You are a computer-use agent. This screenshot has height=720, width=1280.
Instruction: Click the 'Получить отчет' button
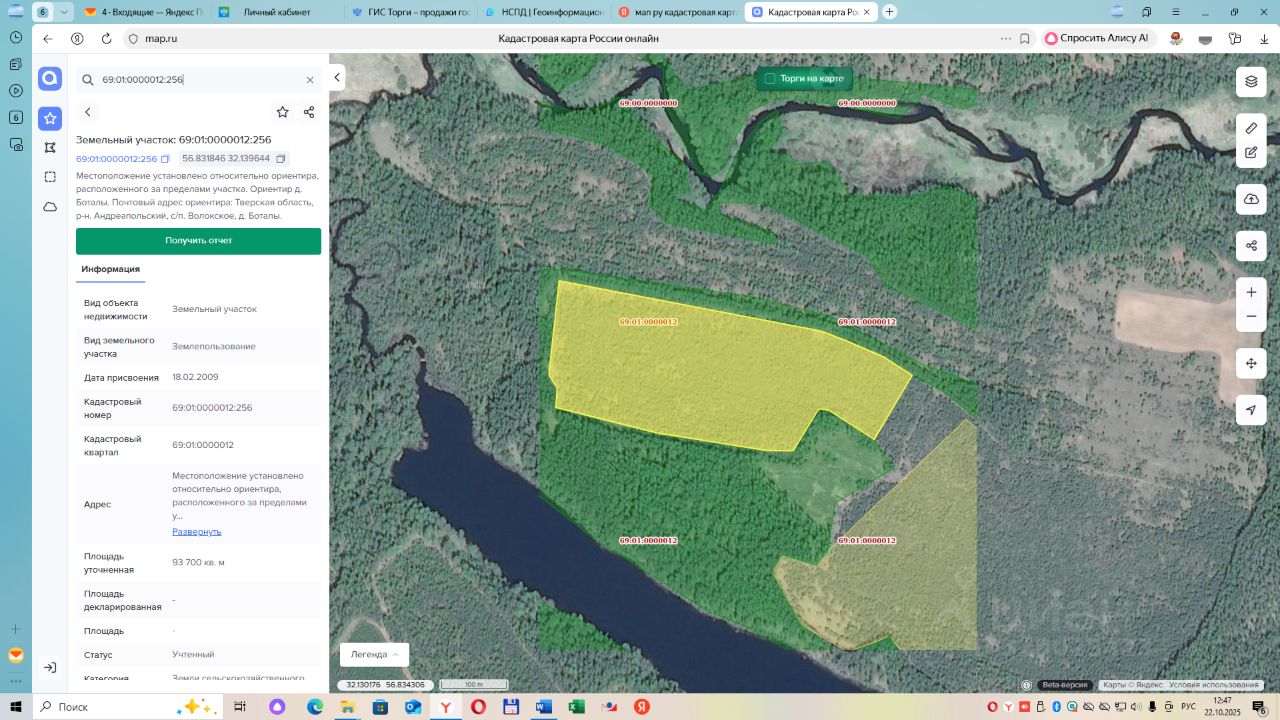click(x=198, y=241)
